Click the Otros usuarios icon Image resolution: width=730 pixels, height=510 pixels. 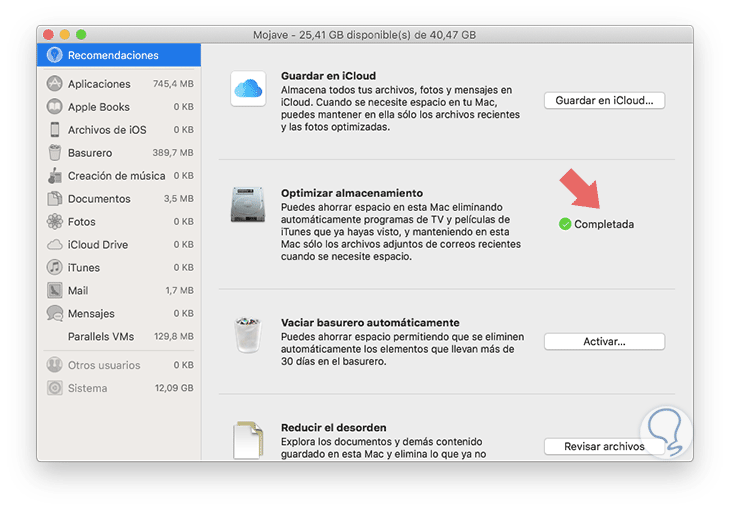click(x=54, y=365)
